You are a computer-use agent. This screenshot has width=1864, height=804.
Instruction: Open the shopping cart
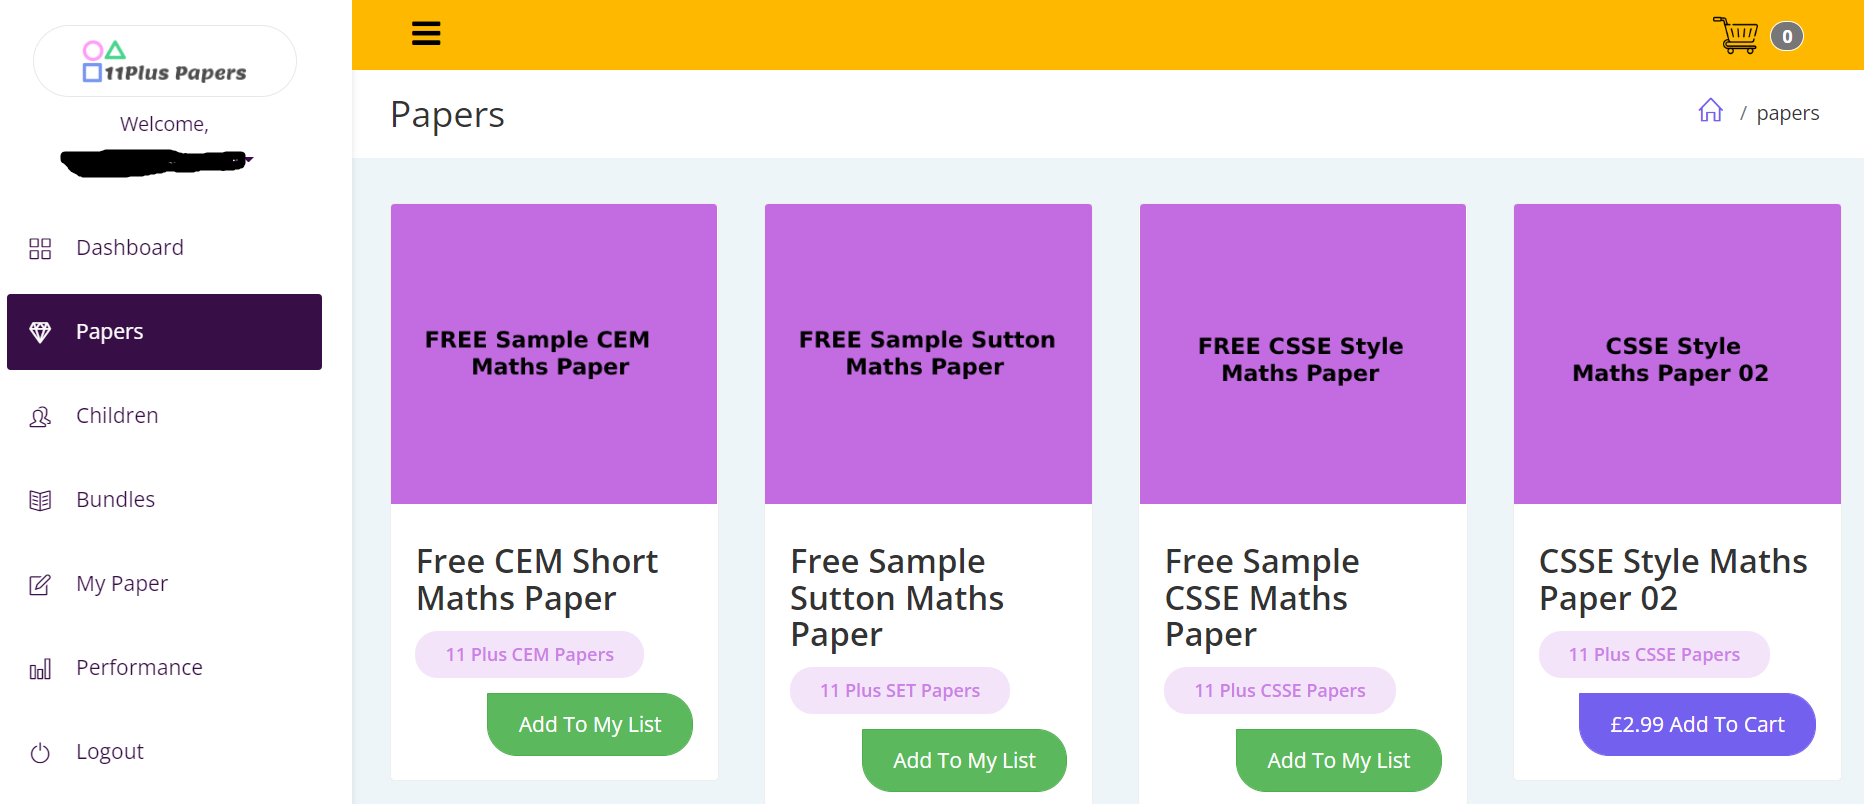(x=1738, y=35)
